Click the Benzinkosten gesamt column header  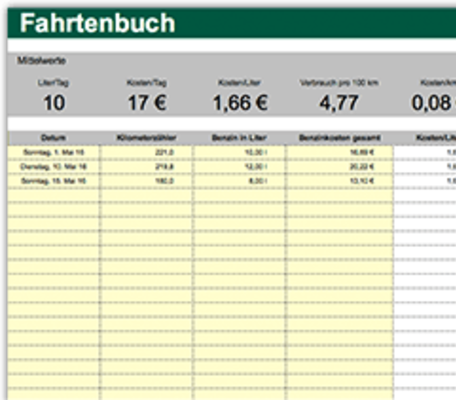tap(339, 138)
